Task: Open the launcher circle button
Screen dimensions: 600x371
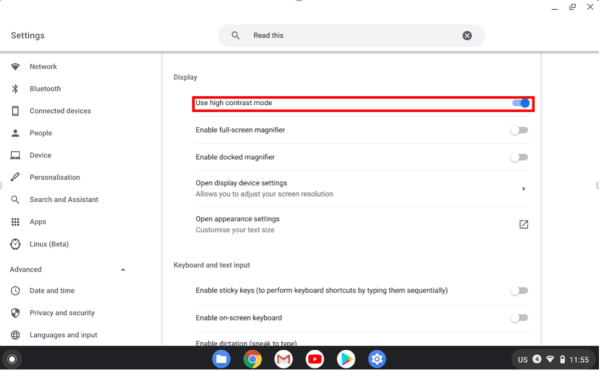Action: [x=12, y=359]
